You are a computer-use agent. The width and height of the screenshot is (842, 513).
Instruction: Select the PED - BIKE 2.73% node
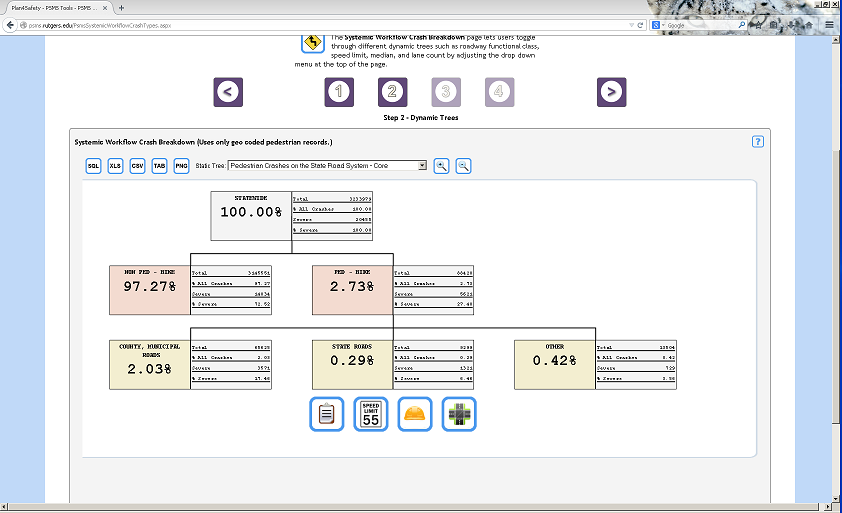coord(352,290)
